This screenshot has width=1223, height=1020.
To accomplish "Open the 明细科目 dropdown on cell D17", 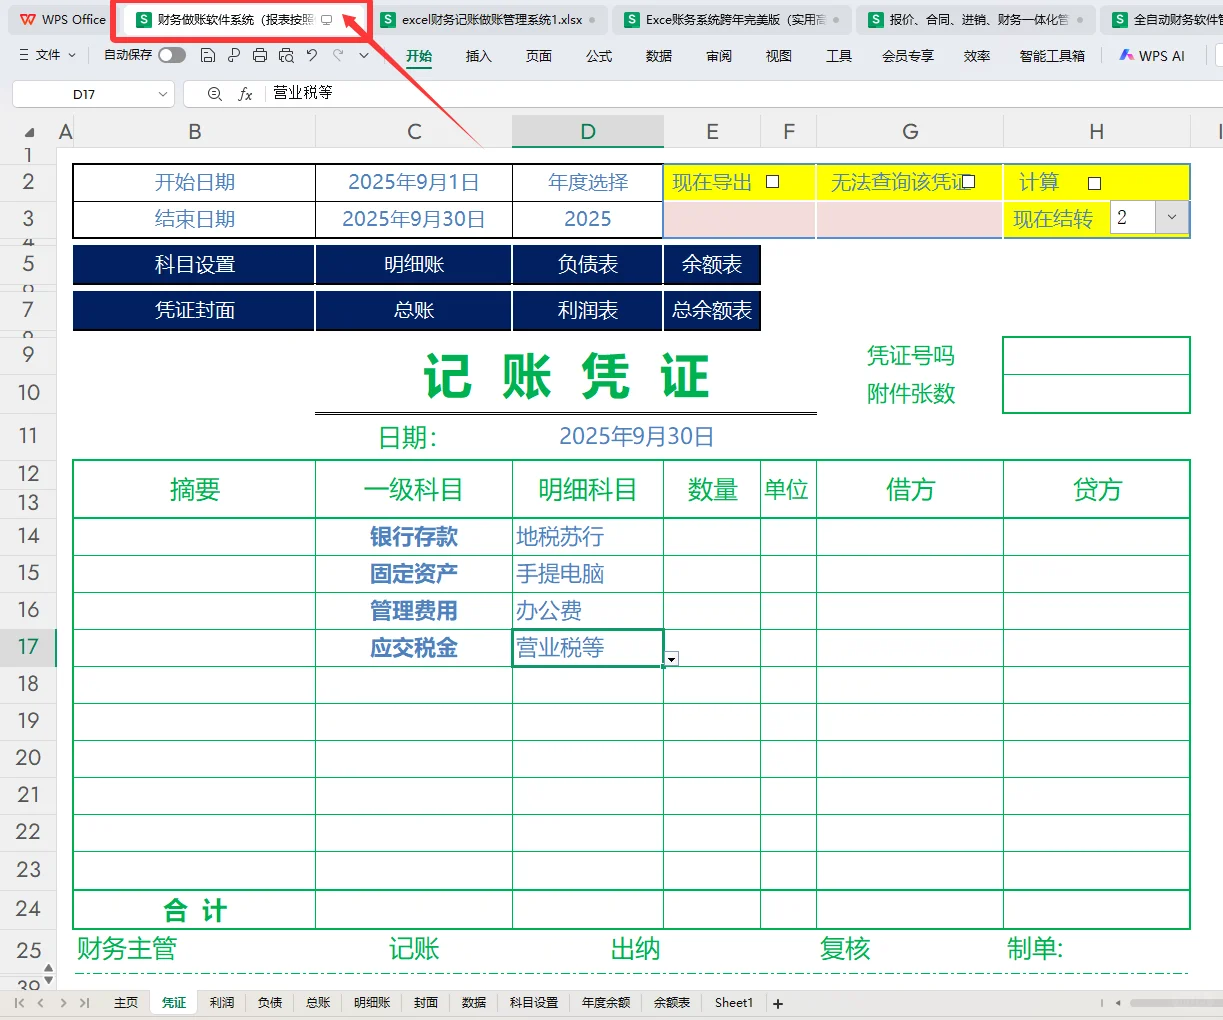I will pos(671,658).
